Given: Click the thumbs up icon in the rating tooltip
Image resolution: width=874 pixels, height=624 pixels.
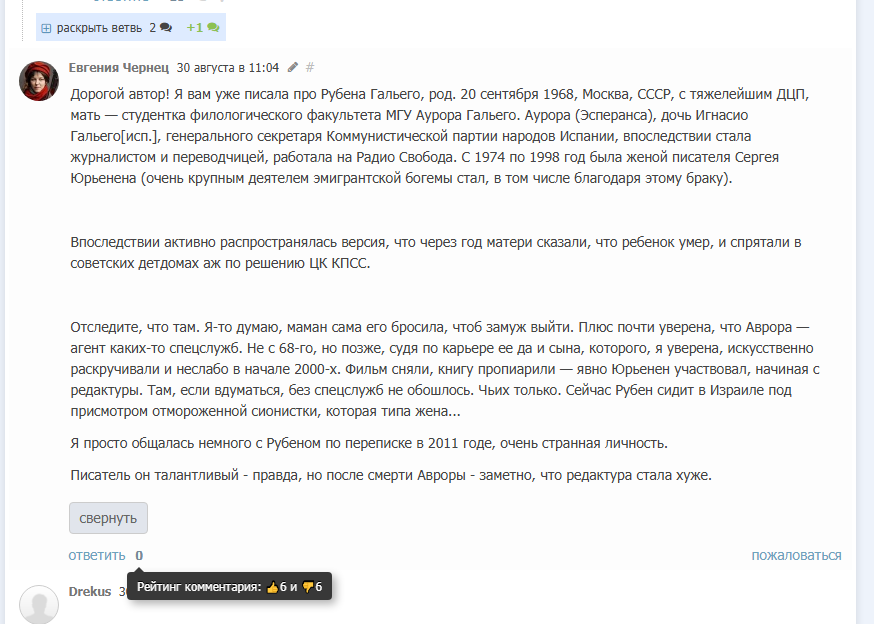Looking at the screenshot, I should pos(273,587).
